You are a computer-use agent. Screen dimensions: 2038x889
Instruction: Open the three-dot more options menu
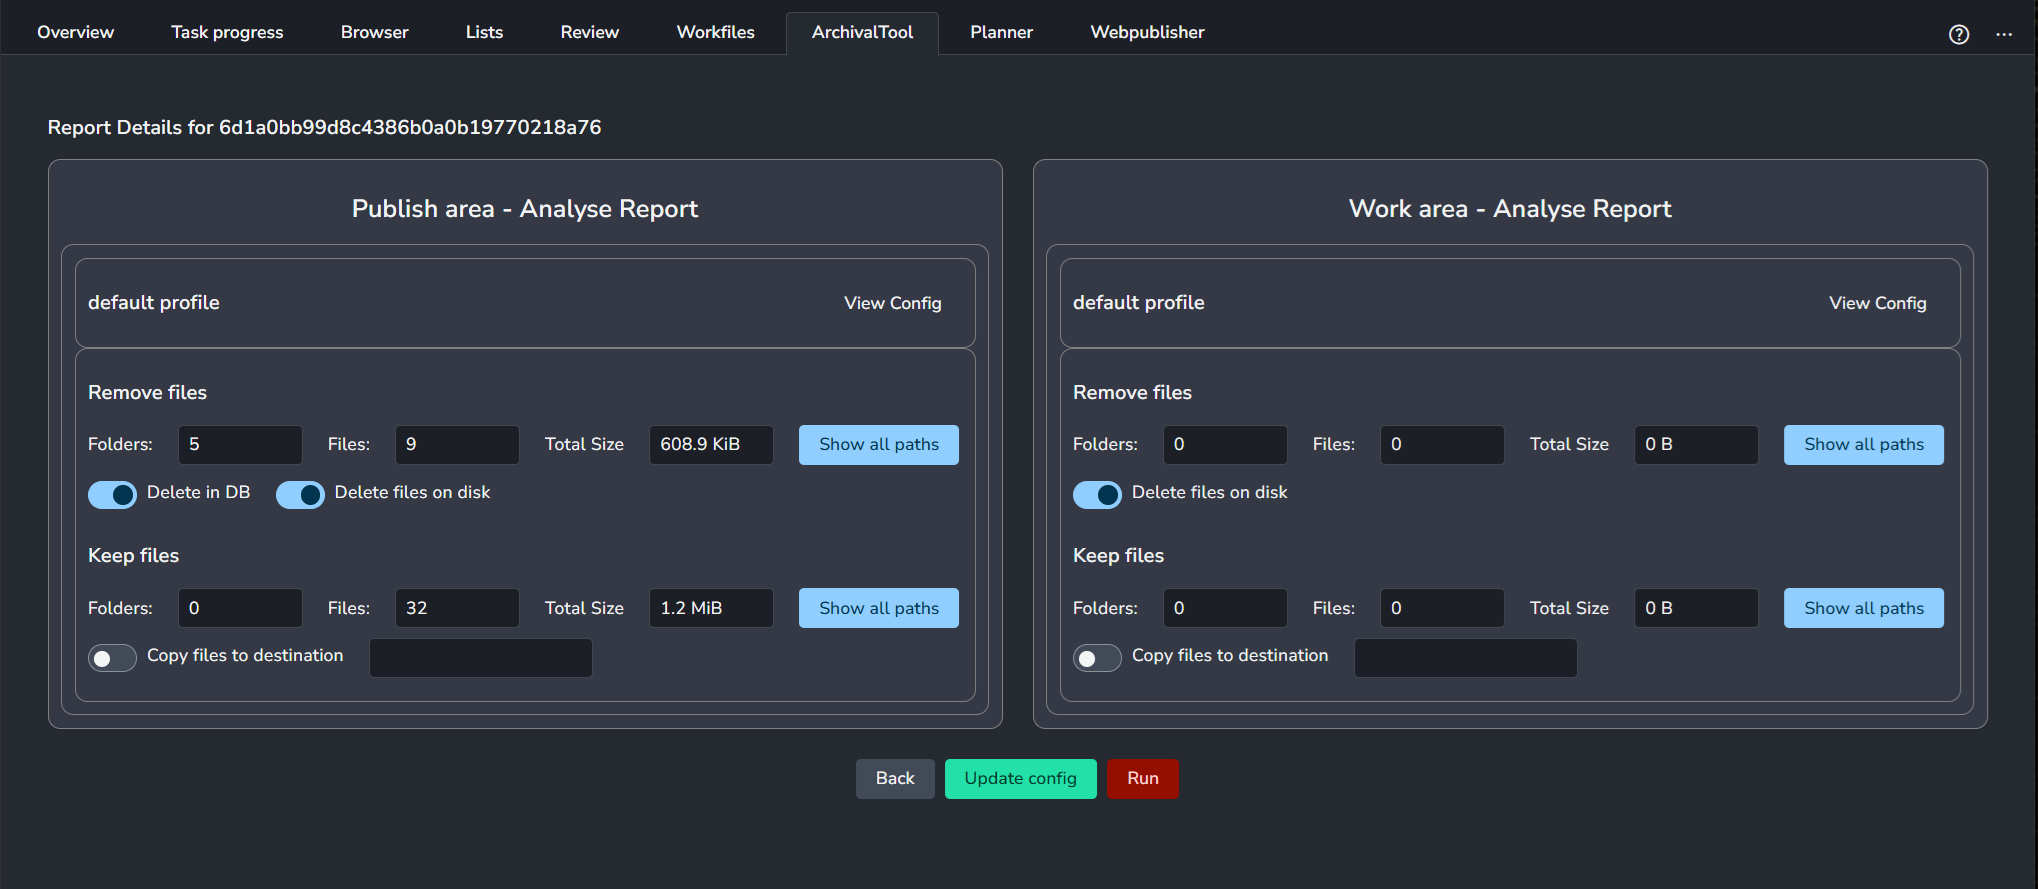click(x=2004, y=34)
